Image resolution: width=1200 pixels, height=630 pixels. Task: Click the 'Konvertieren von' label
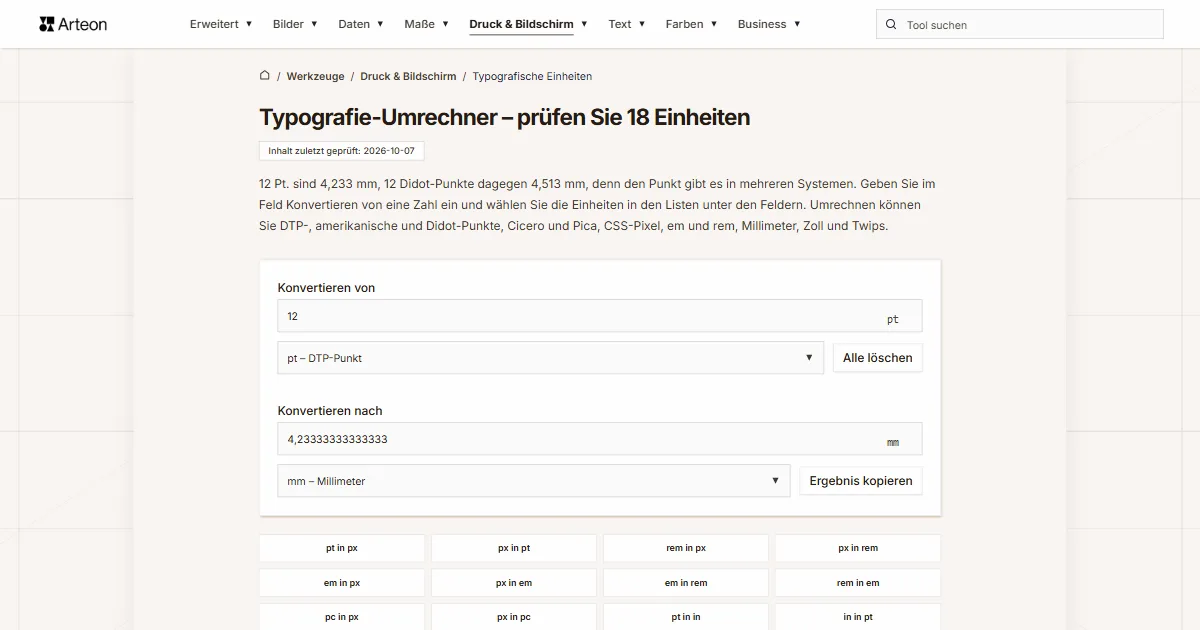[x=326, y=288]
